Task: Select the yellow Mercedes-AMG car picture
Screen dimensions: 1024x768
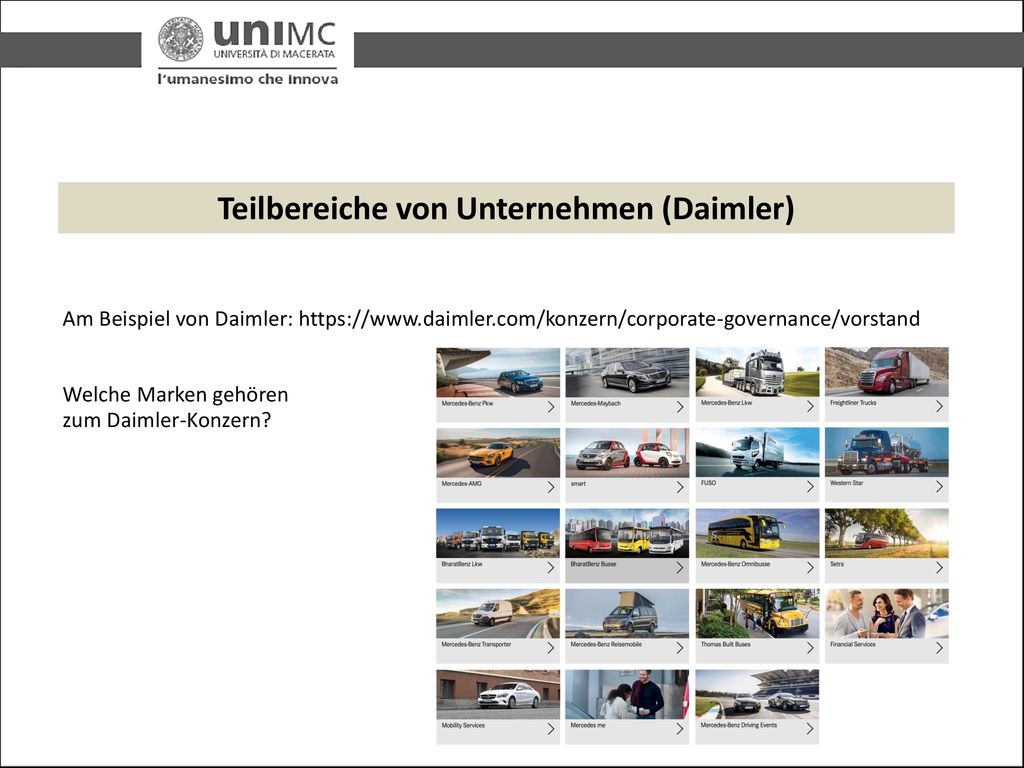Action: click(498, 453)
